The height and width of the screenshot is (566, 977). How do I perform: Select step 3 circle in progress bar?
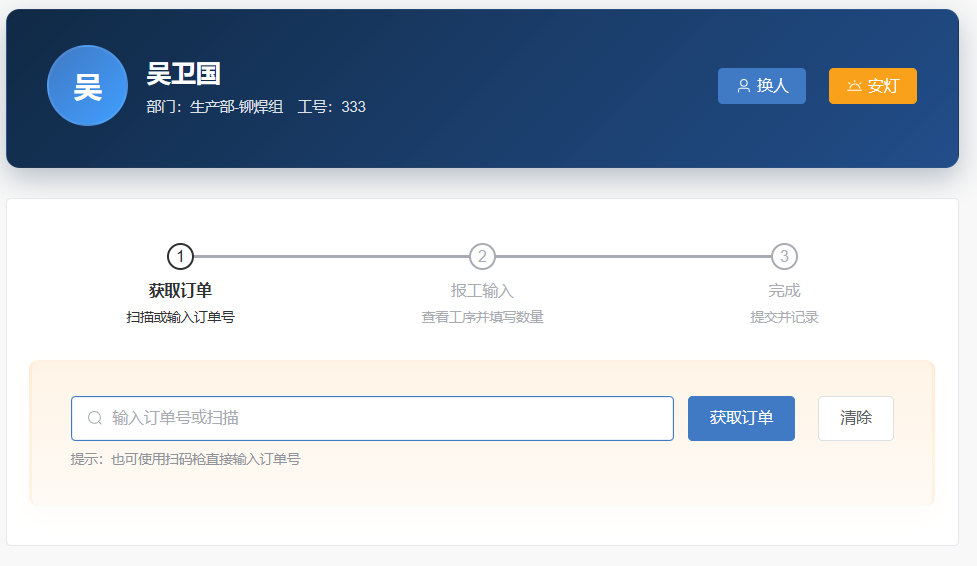784,257
